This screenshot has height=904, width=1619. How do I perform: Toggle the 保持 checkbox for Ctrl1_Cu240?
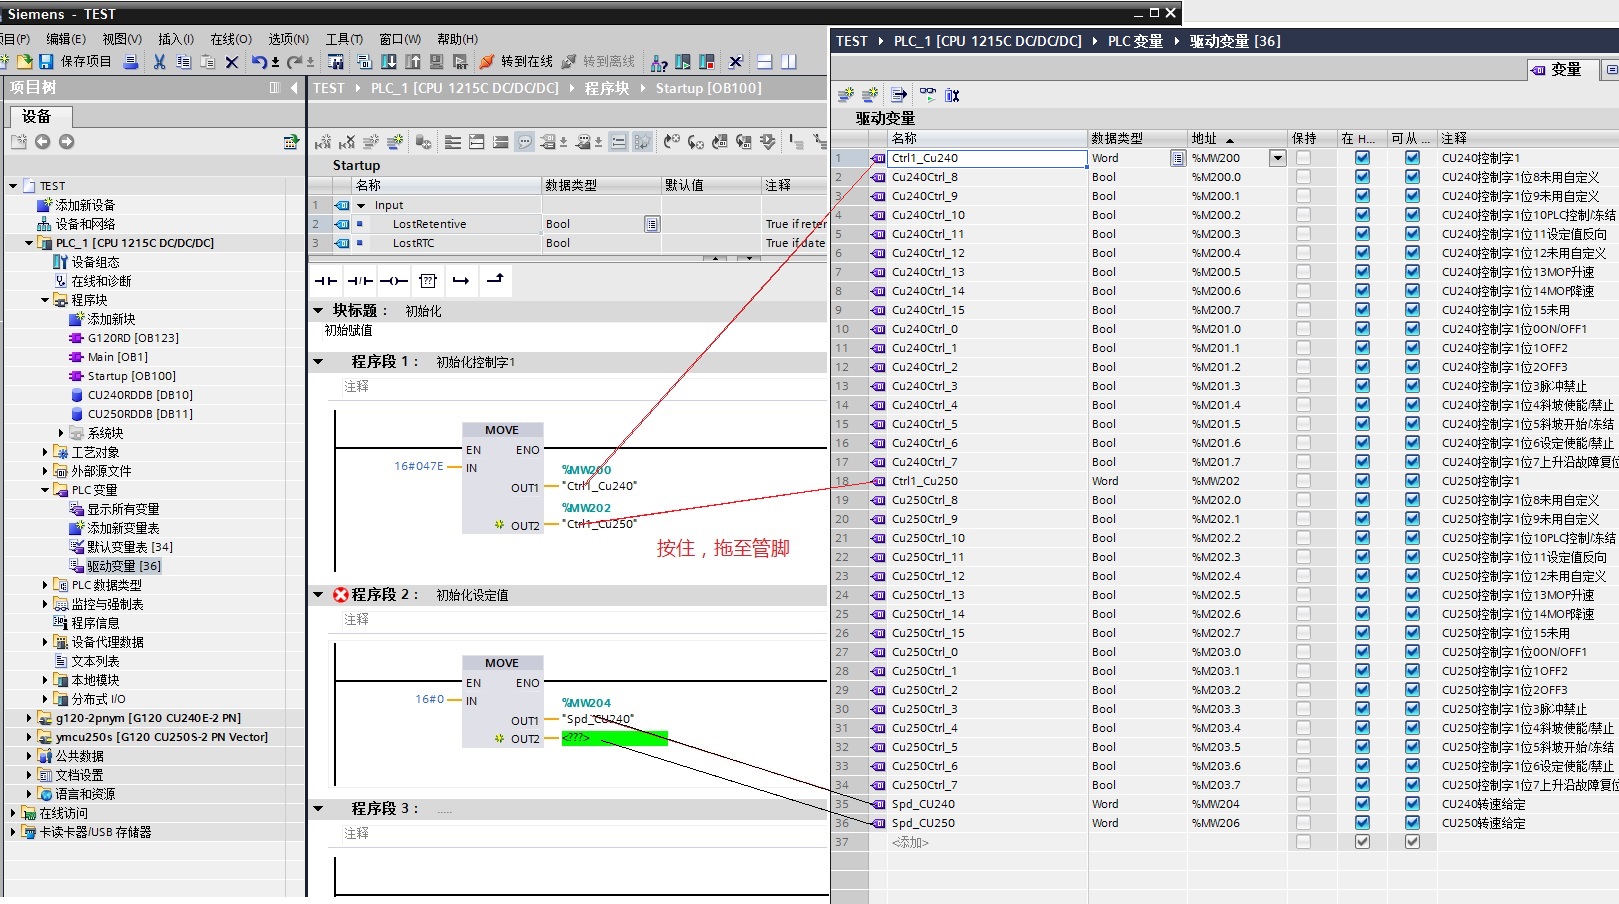tap(1303, 158)
